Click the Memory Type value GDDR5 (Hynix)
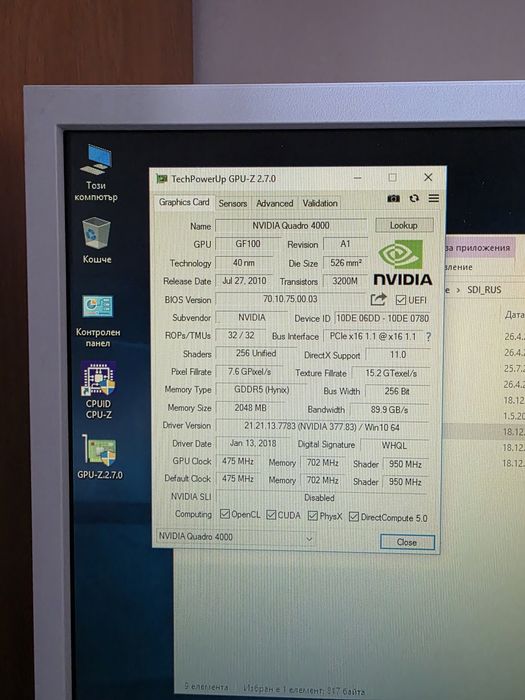 click(x=262, y=390)
